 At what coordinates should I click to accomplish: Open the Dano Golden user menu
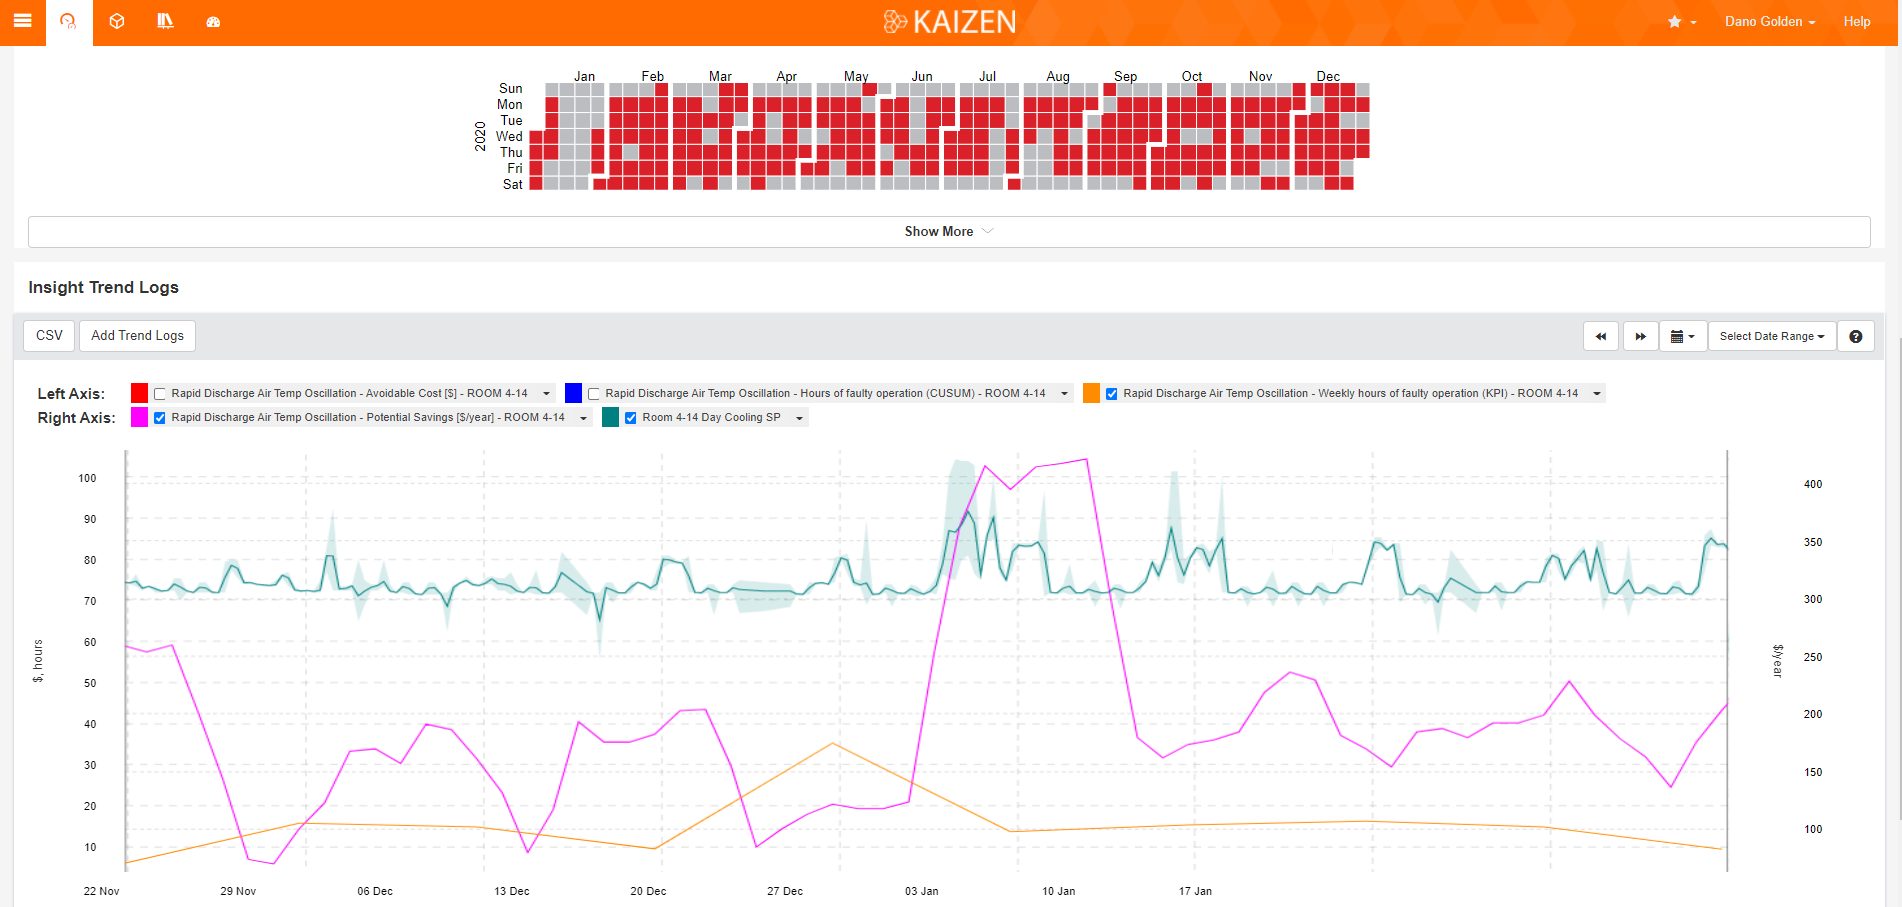pos(1769,21)
